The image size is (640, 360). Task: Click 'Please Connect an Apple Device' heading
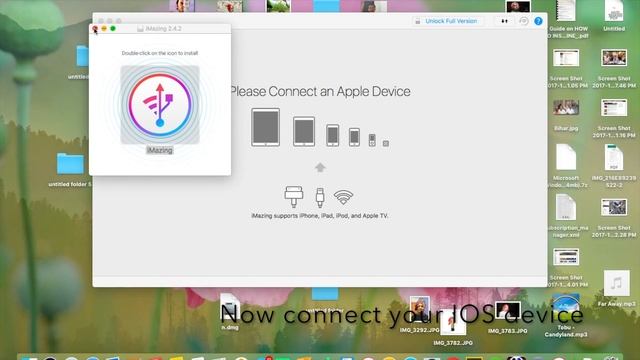tap(320, 91)
